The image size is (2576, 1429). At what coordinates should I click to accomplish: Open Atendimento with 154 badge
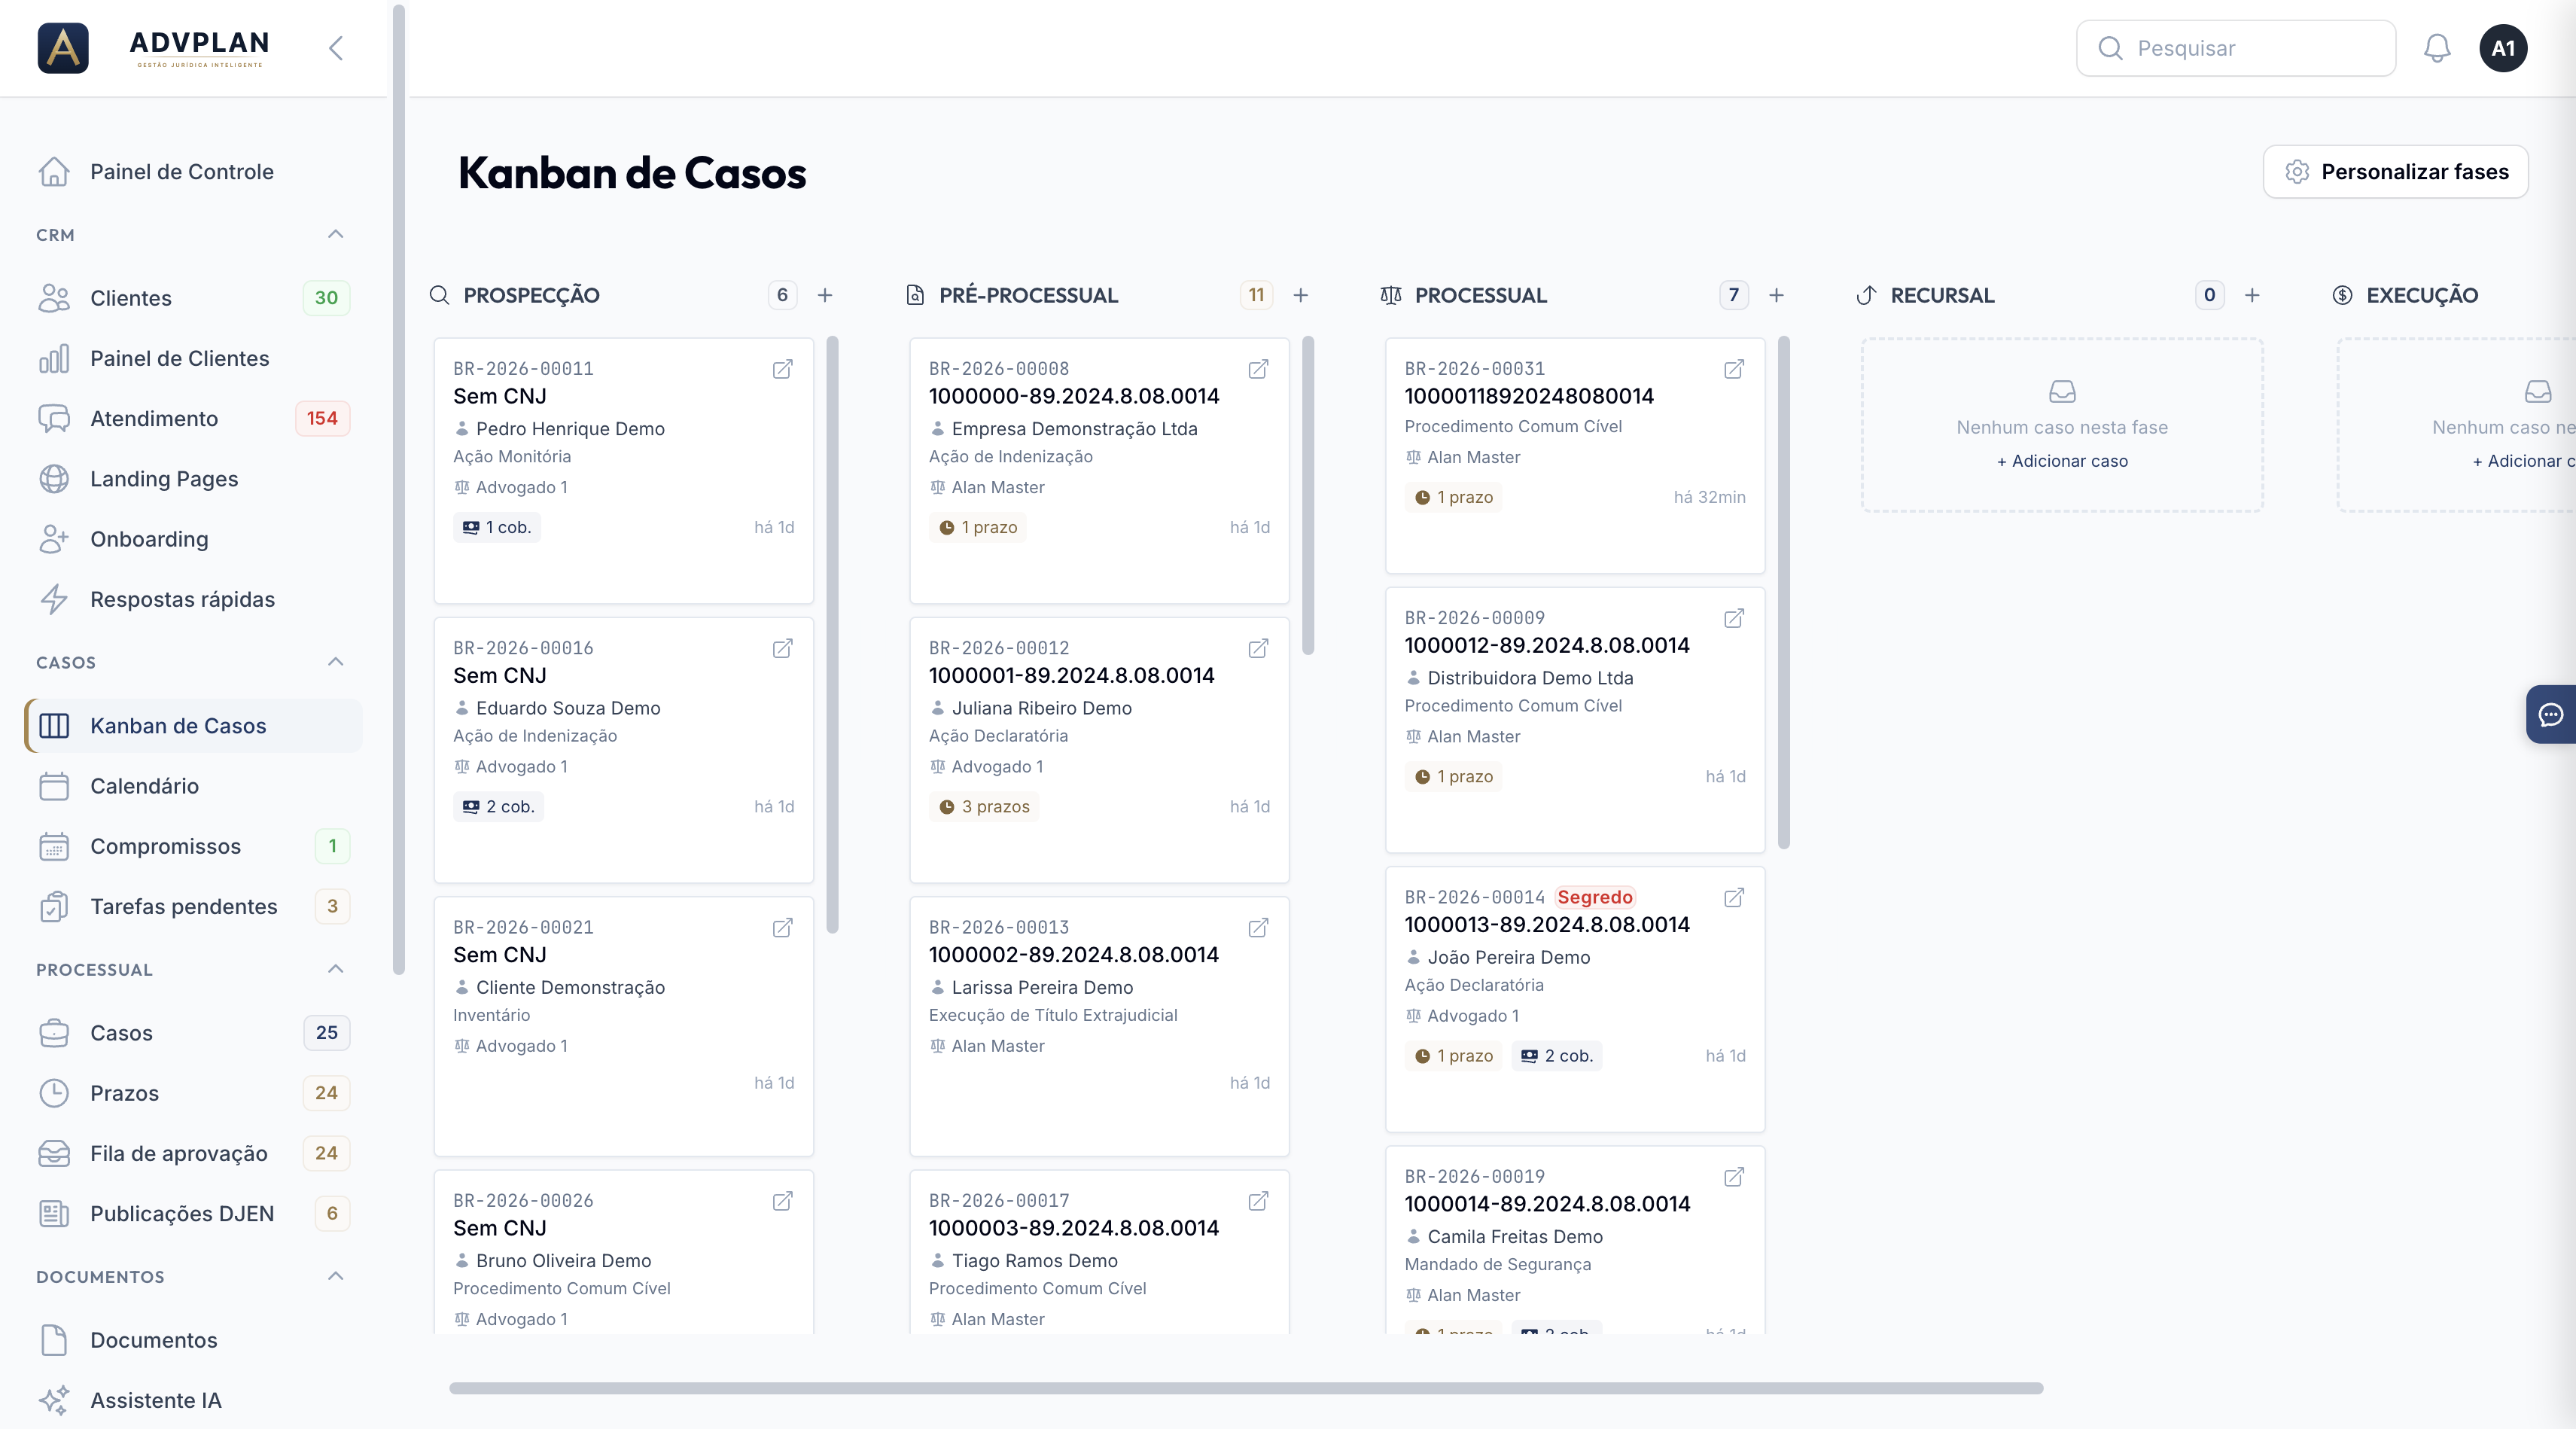coord(193,418)
